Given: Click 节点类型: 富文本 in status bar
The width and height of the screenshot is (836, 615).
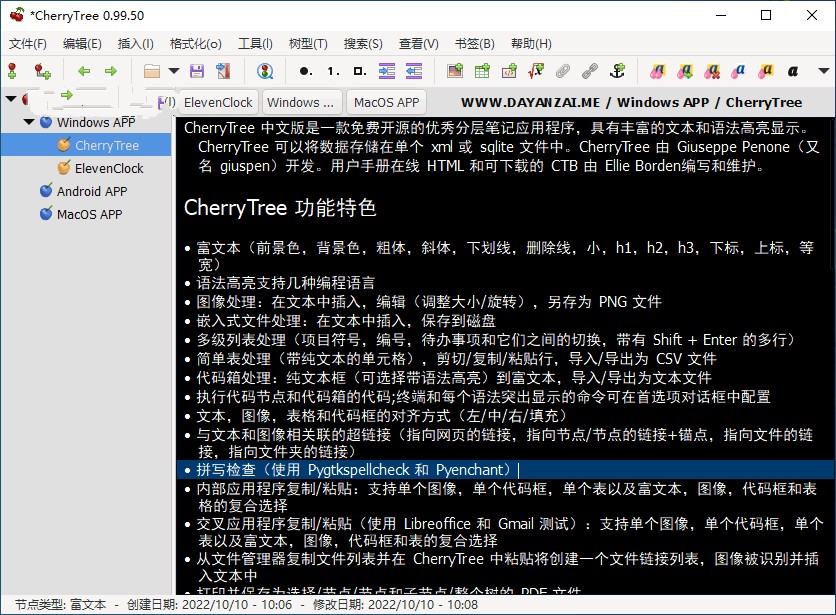Looking at the screenshot, I should 60,604.
